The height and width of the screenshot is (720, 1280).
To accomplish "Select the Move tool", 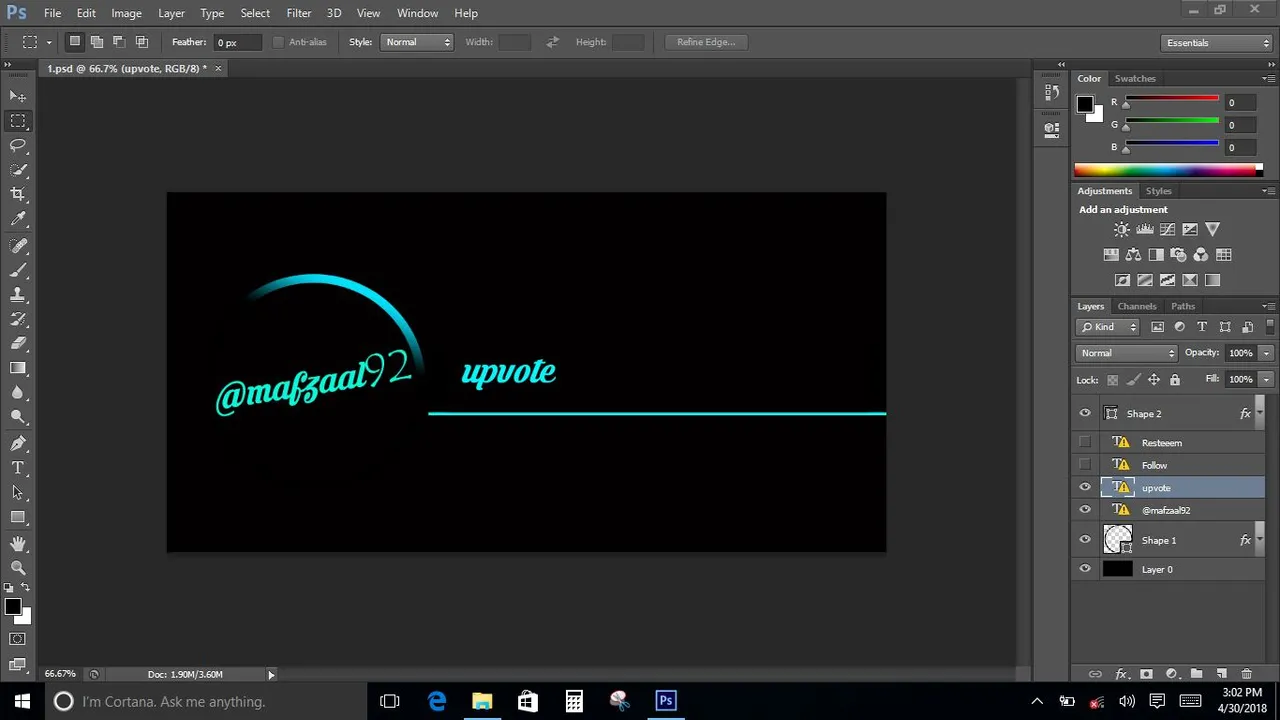I will (18, 96).
